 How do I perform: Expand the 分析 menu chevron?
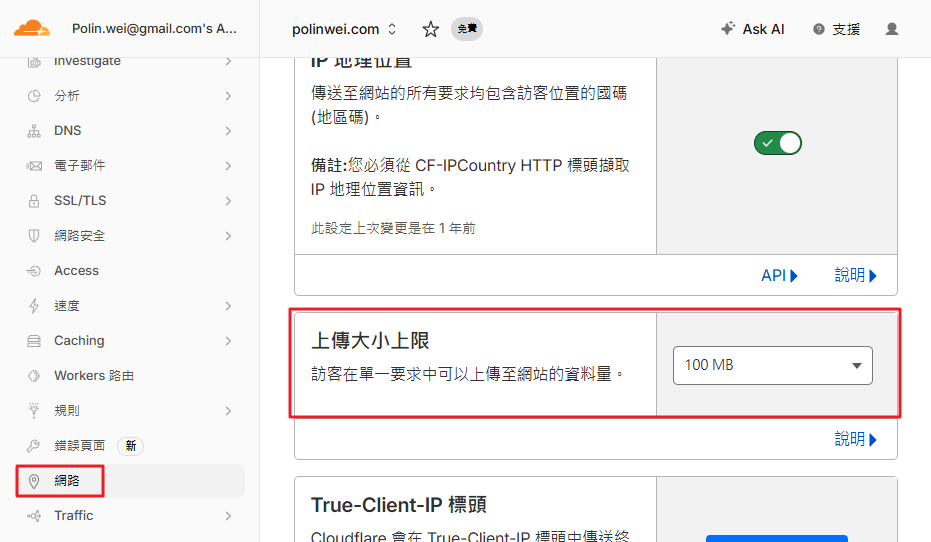[x=228, y=96]
